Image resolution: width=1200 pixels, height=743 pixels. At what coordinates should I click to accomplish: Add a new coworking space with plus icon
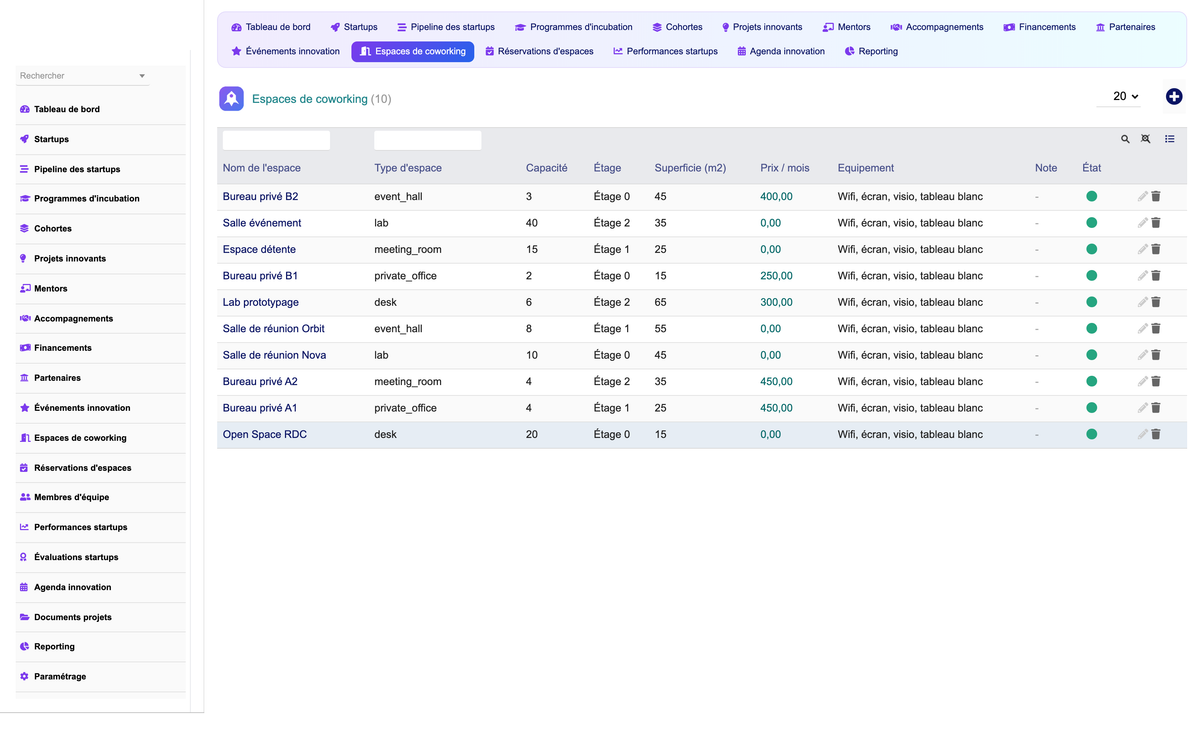[1174, 96]
